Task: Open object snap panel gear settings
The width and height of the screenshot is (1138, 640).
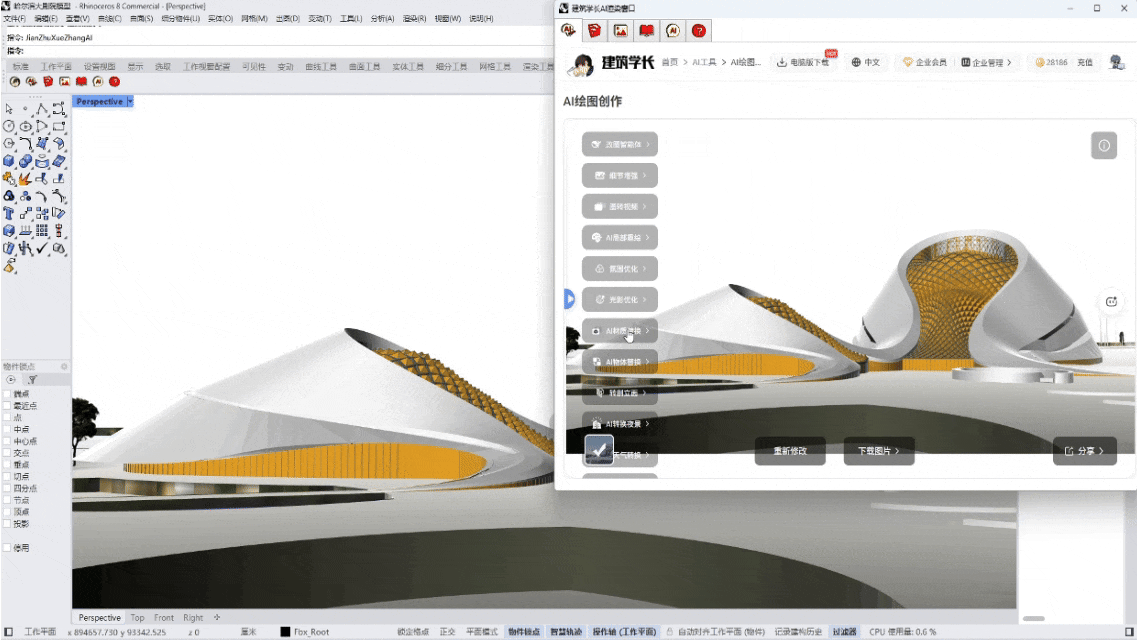Action: point(64,366)
